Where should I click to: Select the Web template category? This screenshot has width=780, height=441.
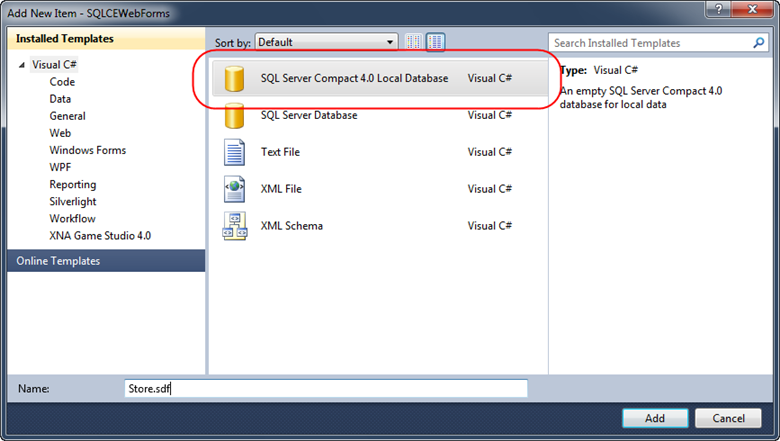(60, 133)
